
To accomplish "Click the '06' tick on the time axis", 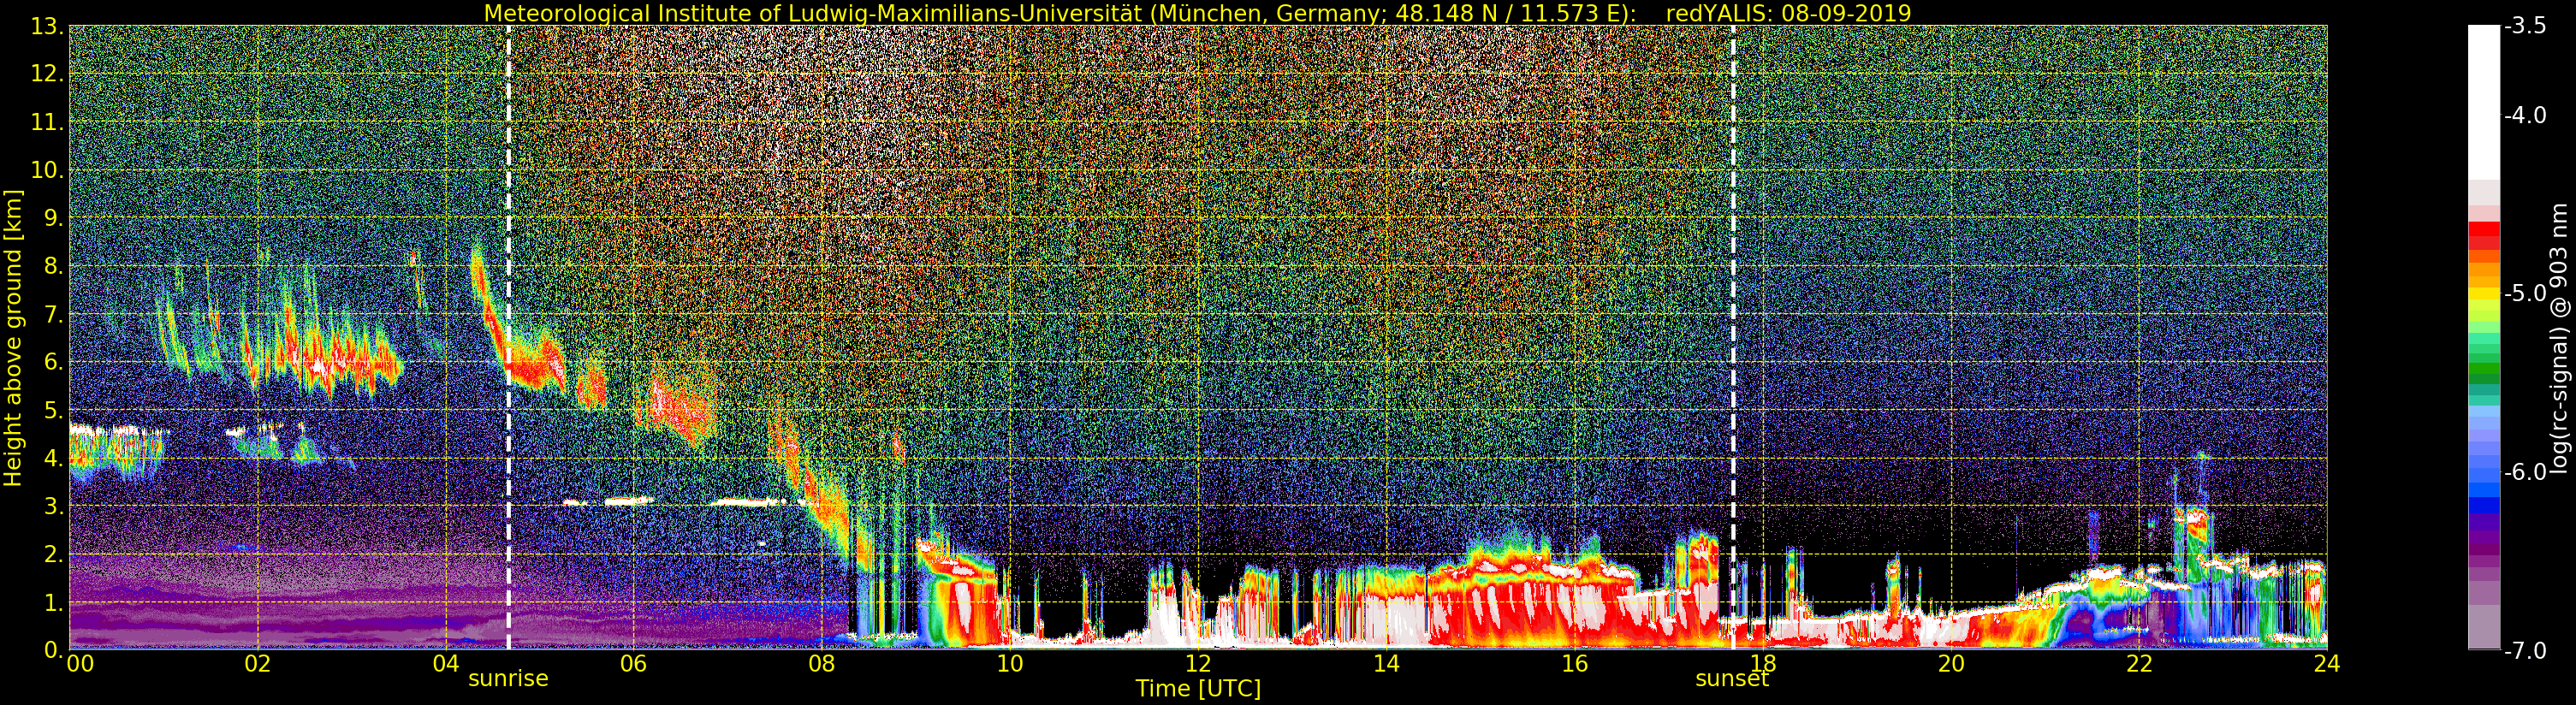I will [x=633, y=664].
